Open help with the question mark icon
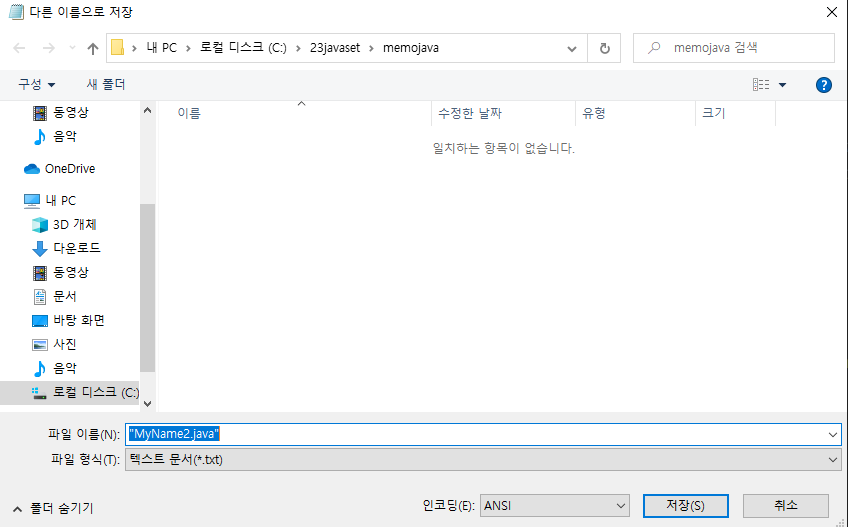The width and height of the screenshot is (848, 527). pos(824,85)
